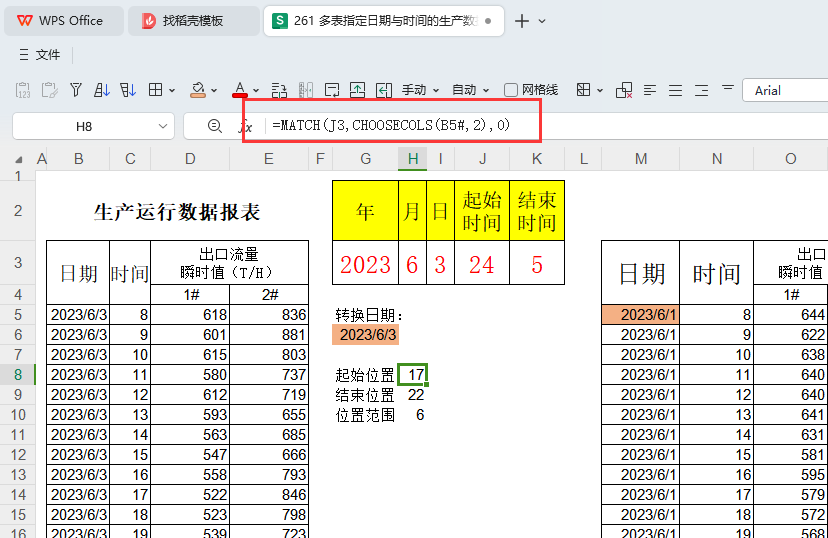Open the Arial font name box
The height and width of the screenshot is (538, 828).
tap(785, 90)
